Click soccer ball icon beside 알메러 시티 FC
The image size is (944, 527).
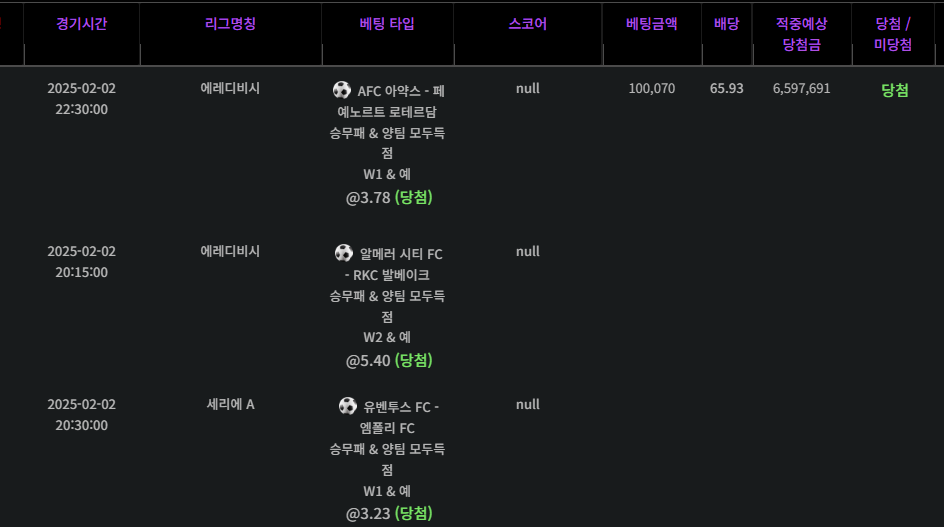click(344, 252)
